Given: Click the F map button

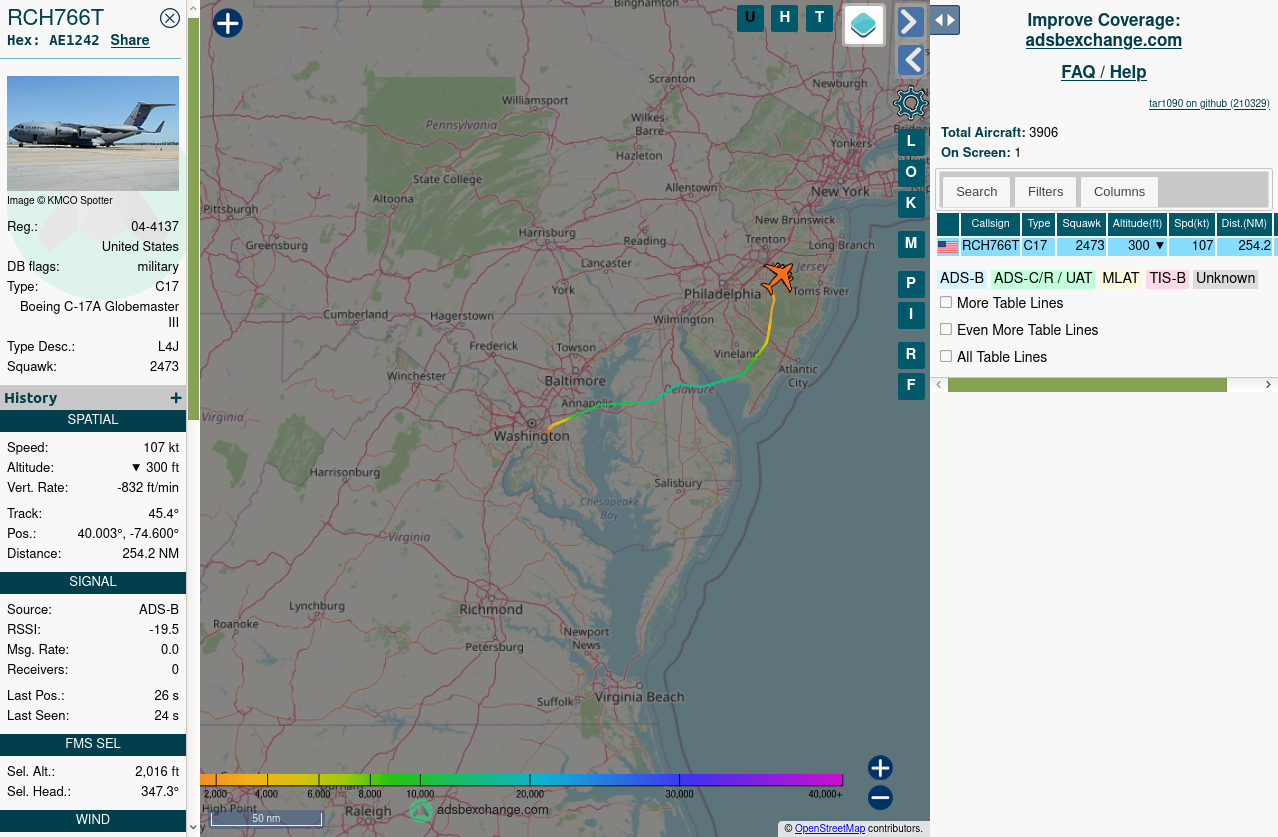Looking at the screenshot, I should (x=911, y=386).
